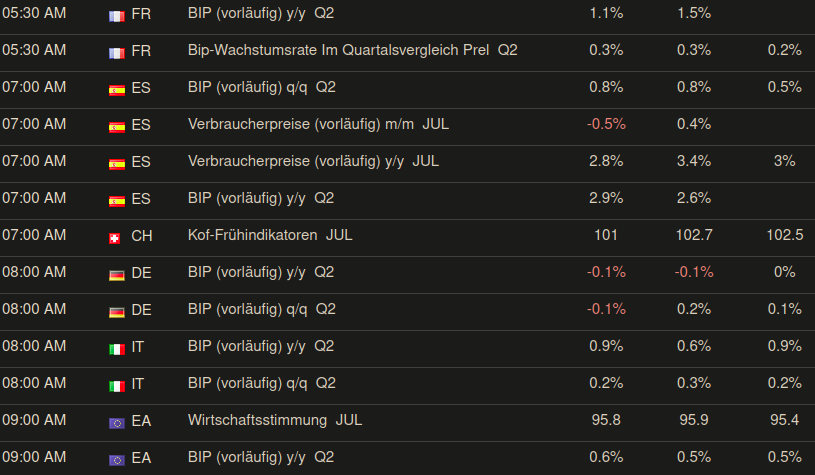Click the France flag in the Bip-Wachstumsrate row
This screenshot has height=475, width=815.
coord(117,51)
